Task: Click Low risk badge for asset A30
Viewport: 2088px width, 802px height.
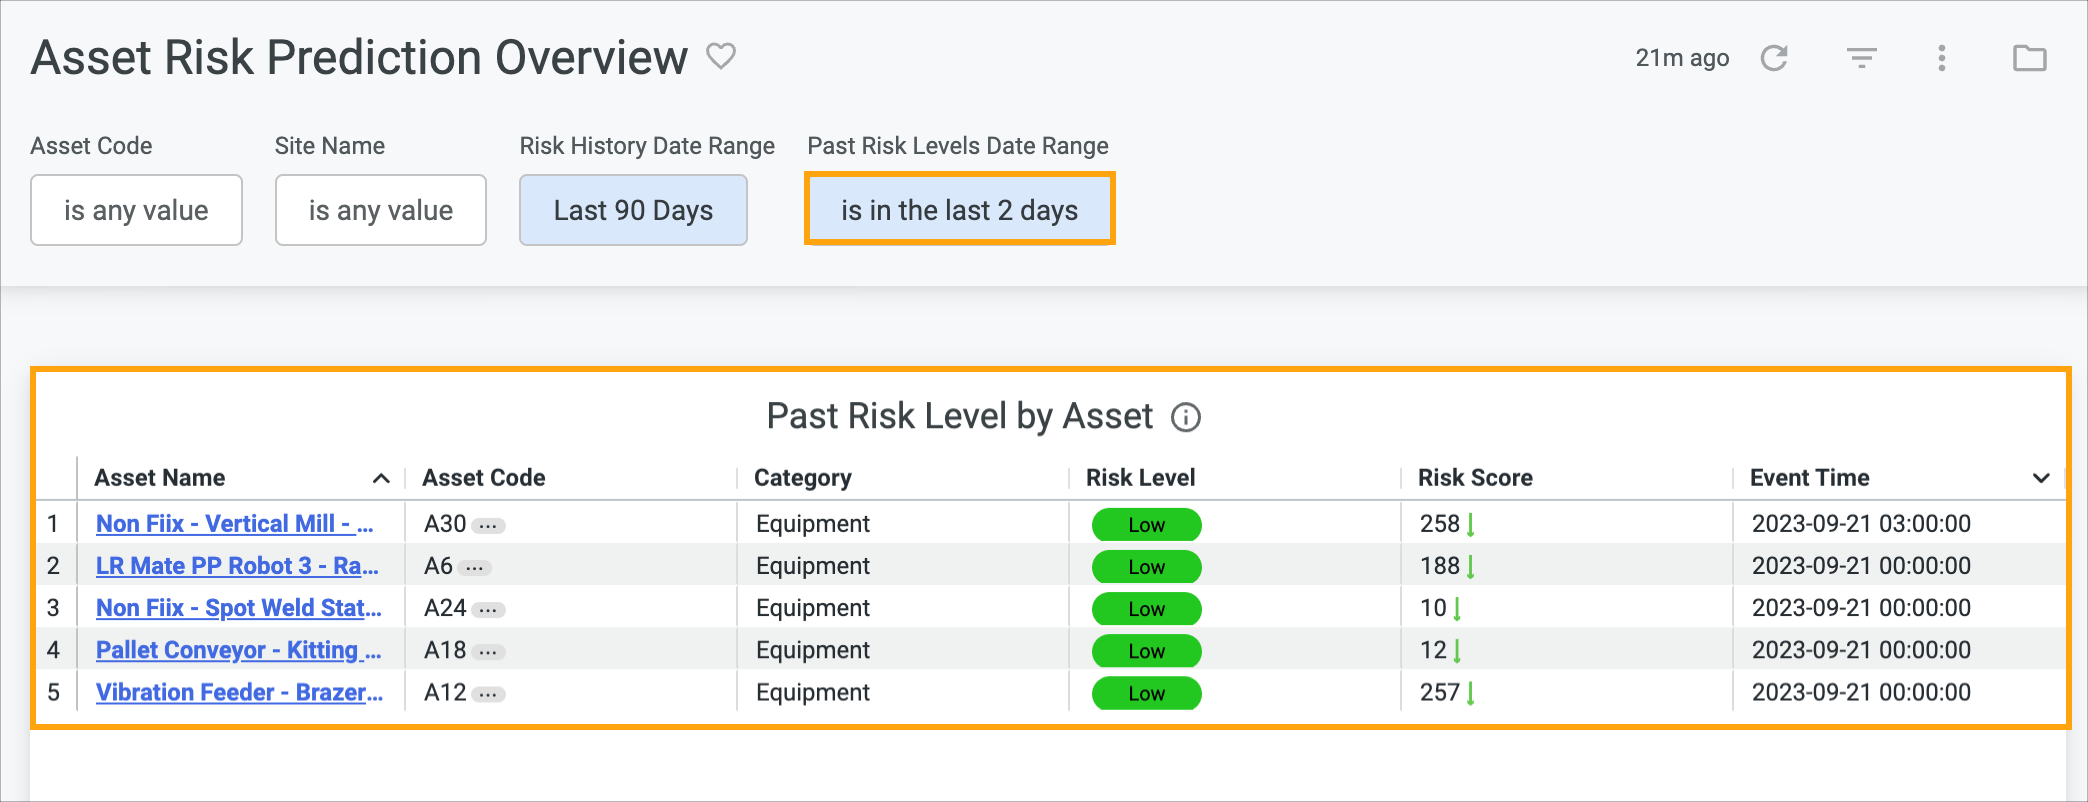Action: point(1147,525)
